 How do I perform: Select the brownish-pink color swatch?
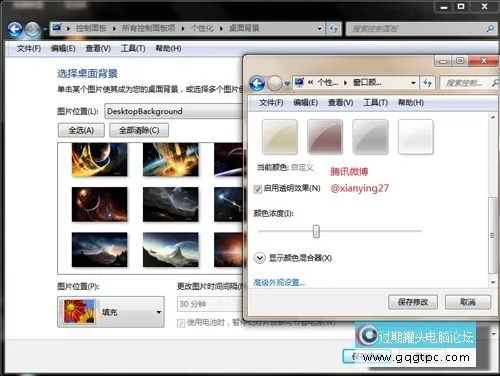pos(325,137)
